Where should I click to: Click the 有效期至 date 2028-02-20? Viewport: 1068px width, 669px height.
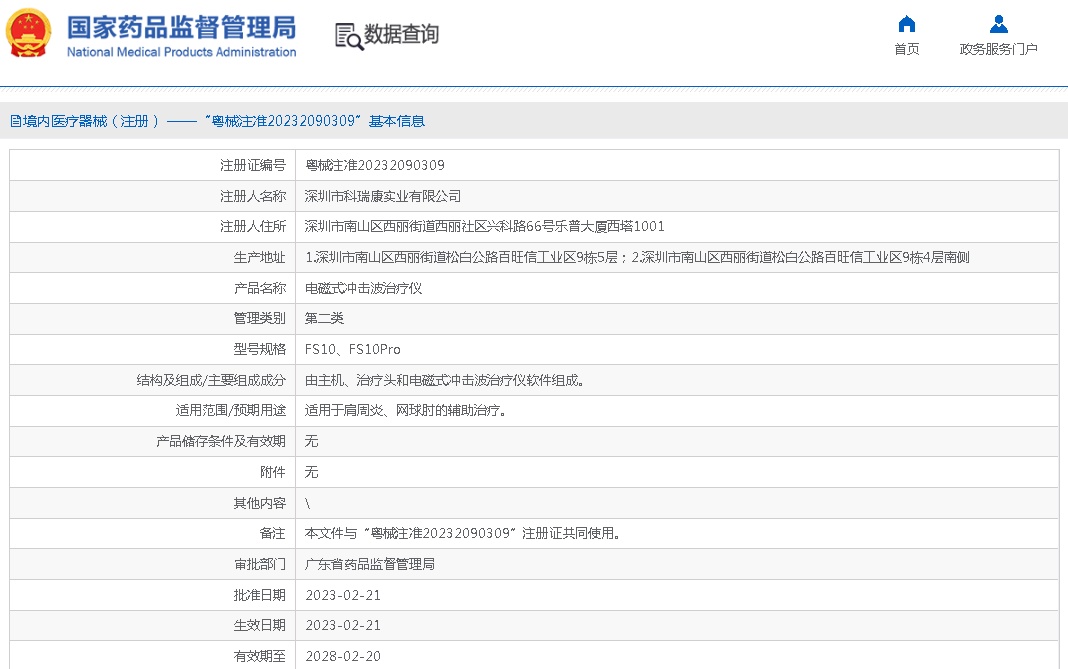[343, 656]
